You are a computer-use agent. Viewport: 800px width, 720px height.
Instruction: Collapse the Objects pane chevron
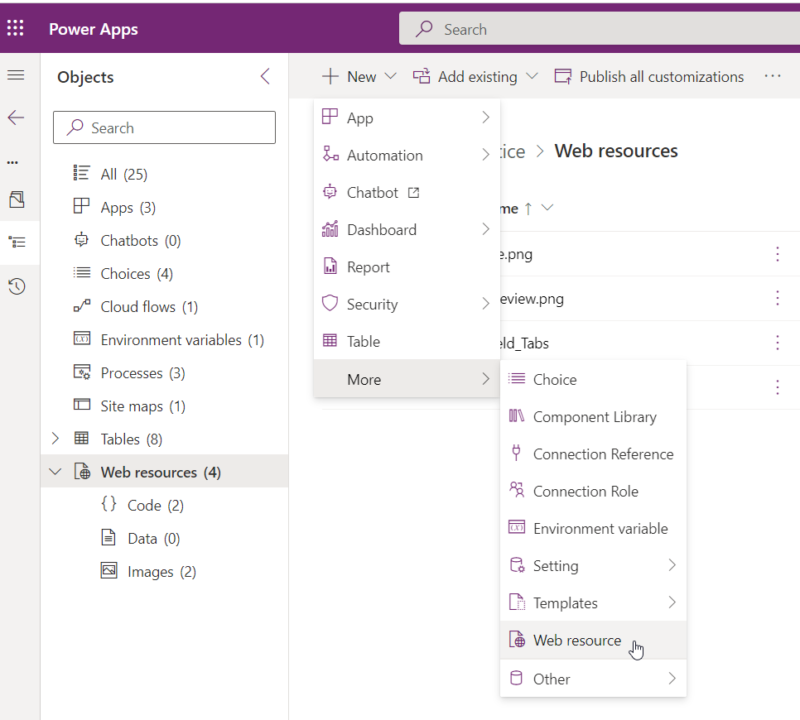coord(265,76)
